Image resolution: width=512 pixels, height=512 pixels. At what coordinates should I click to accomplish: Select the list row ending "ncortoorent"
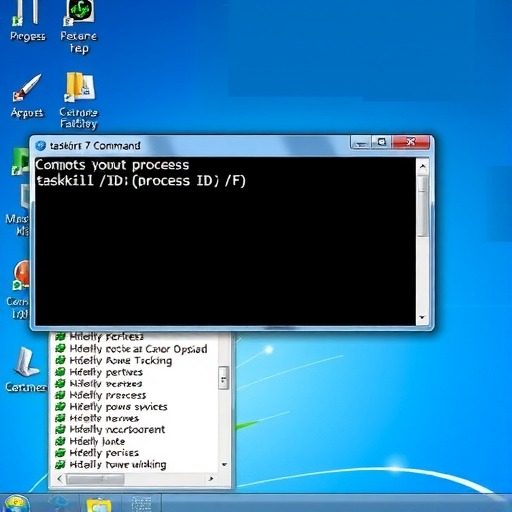[x=110, y=430]
